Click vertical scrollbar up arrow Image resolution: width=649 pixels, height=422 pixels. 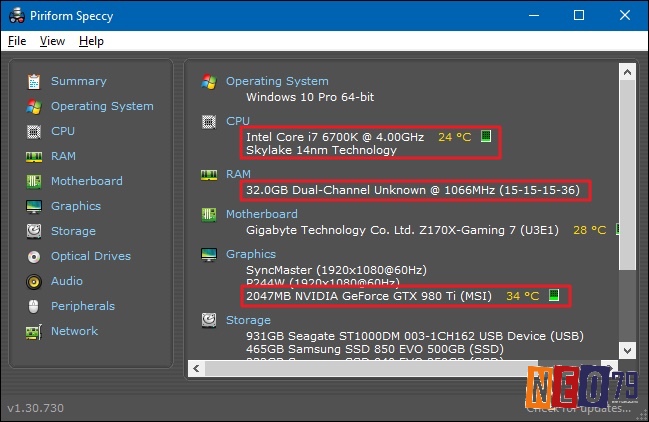627,72
